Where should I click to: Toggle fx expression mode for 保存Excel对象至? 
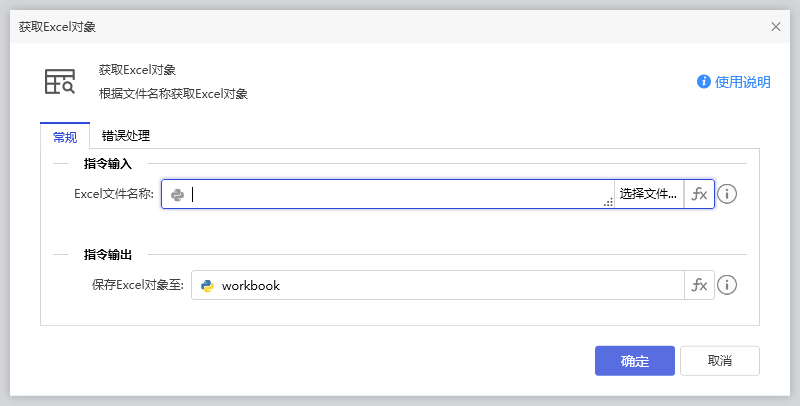click(699, 285)
